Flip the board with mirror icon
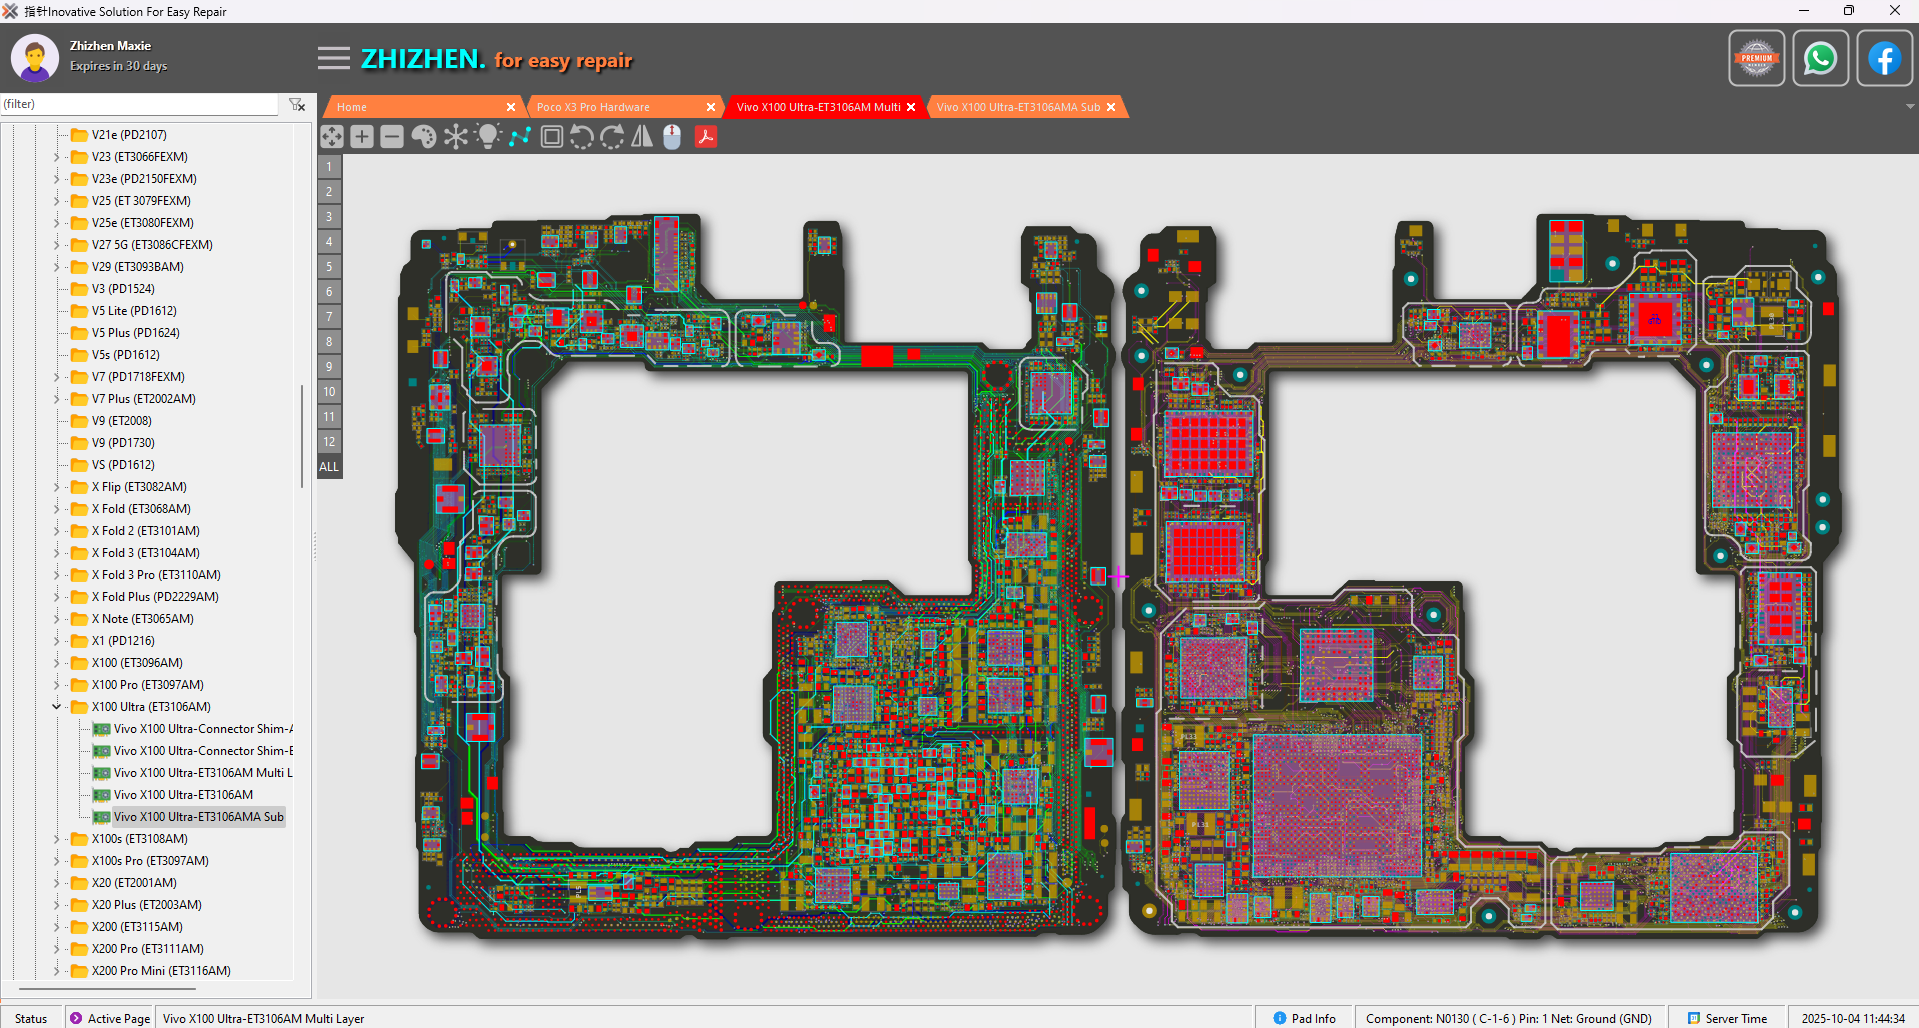 click(x=642, y=137)
